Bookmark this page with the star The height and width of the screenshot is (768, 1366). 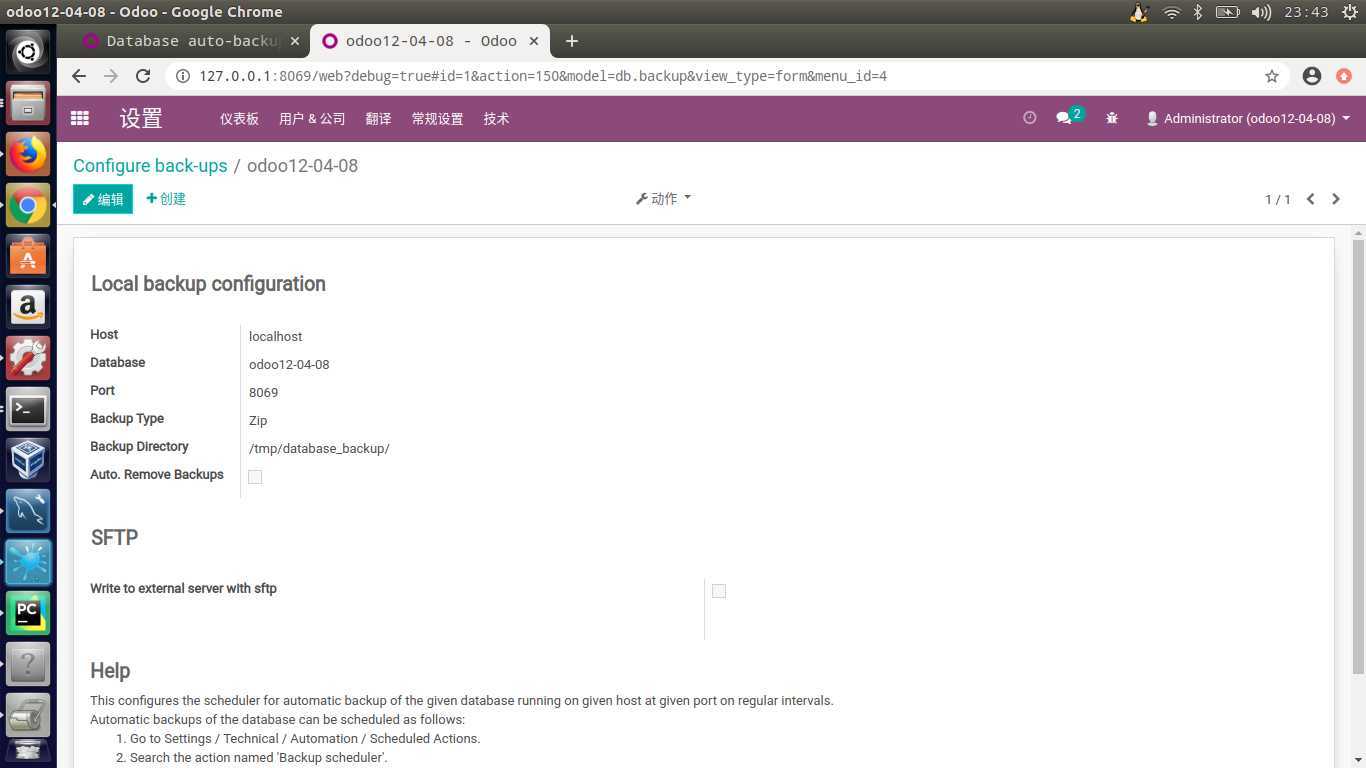click(x=1272, y=76)
